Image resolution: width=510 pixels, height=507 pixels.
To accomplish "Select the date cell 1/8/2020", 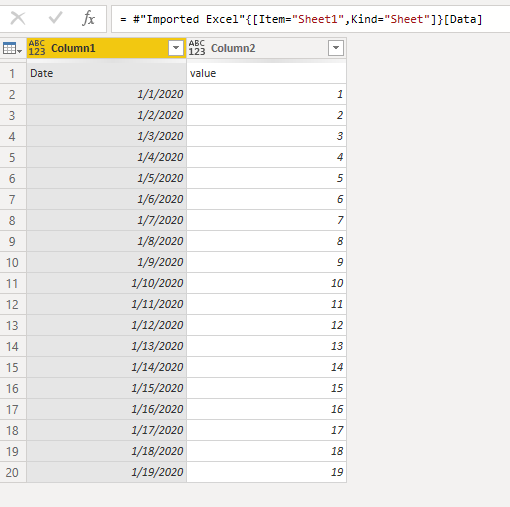I will [106, 241].
